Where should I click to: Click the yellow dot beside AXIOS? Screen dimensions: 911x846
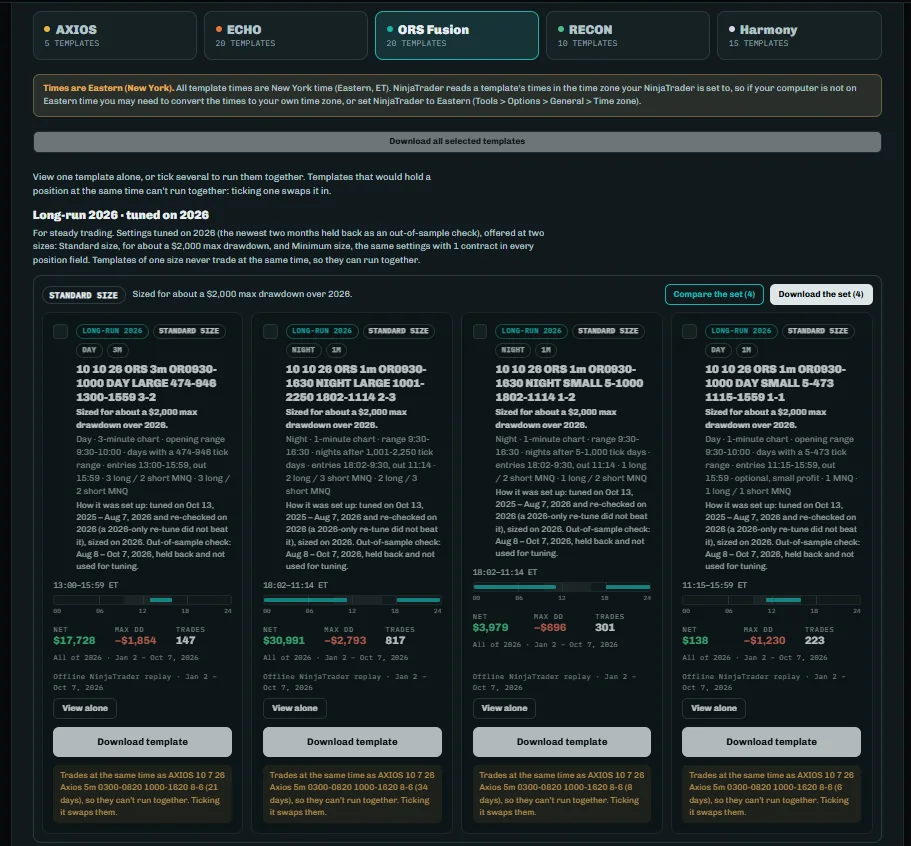click(x=47, y=29)
